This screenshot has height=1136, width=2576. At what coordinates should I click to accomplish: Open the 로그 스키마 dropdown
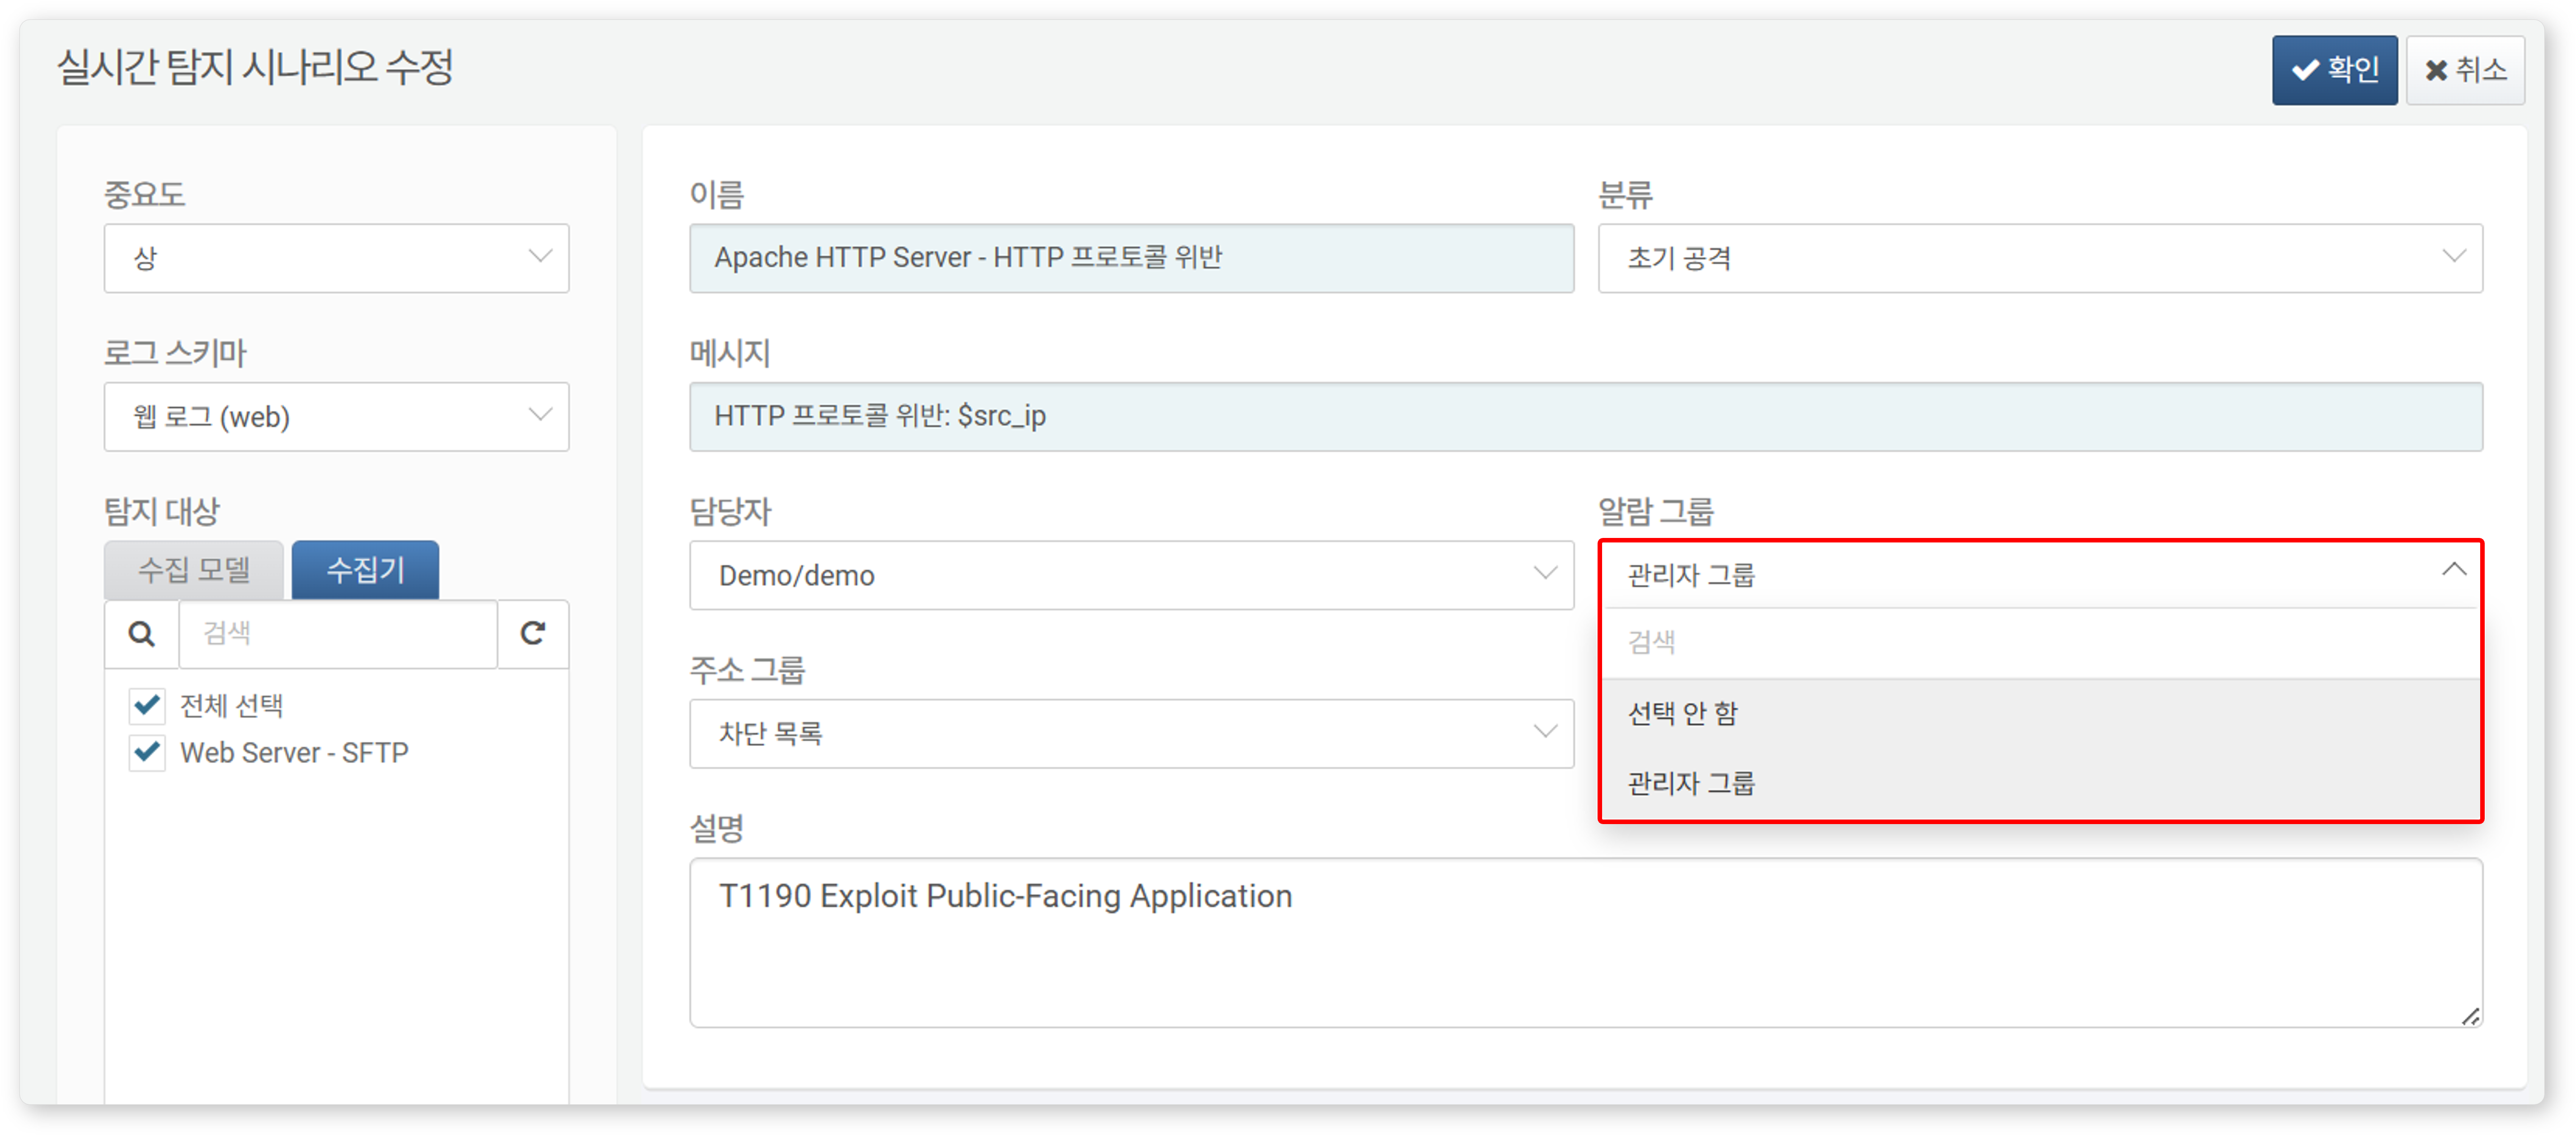[336, 416]
